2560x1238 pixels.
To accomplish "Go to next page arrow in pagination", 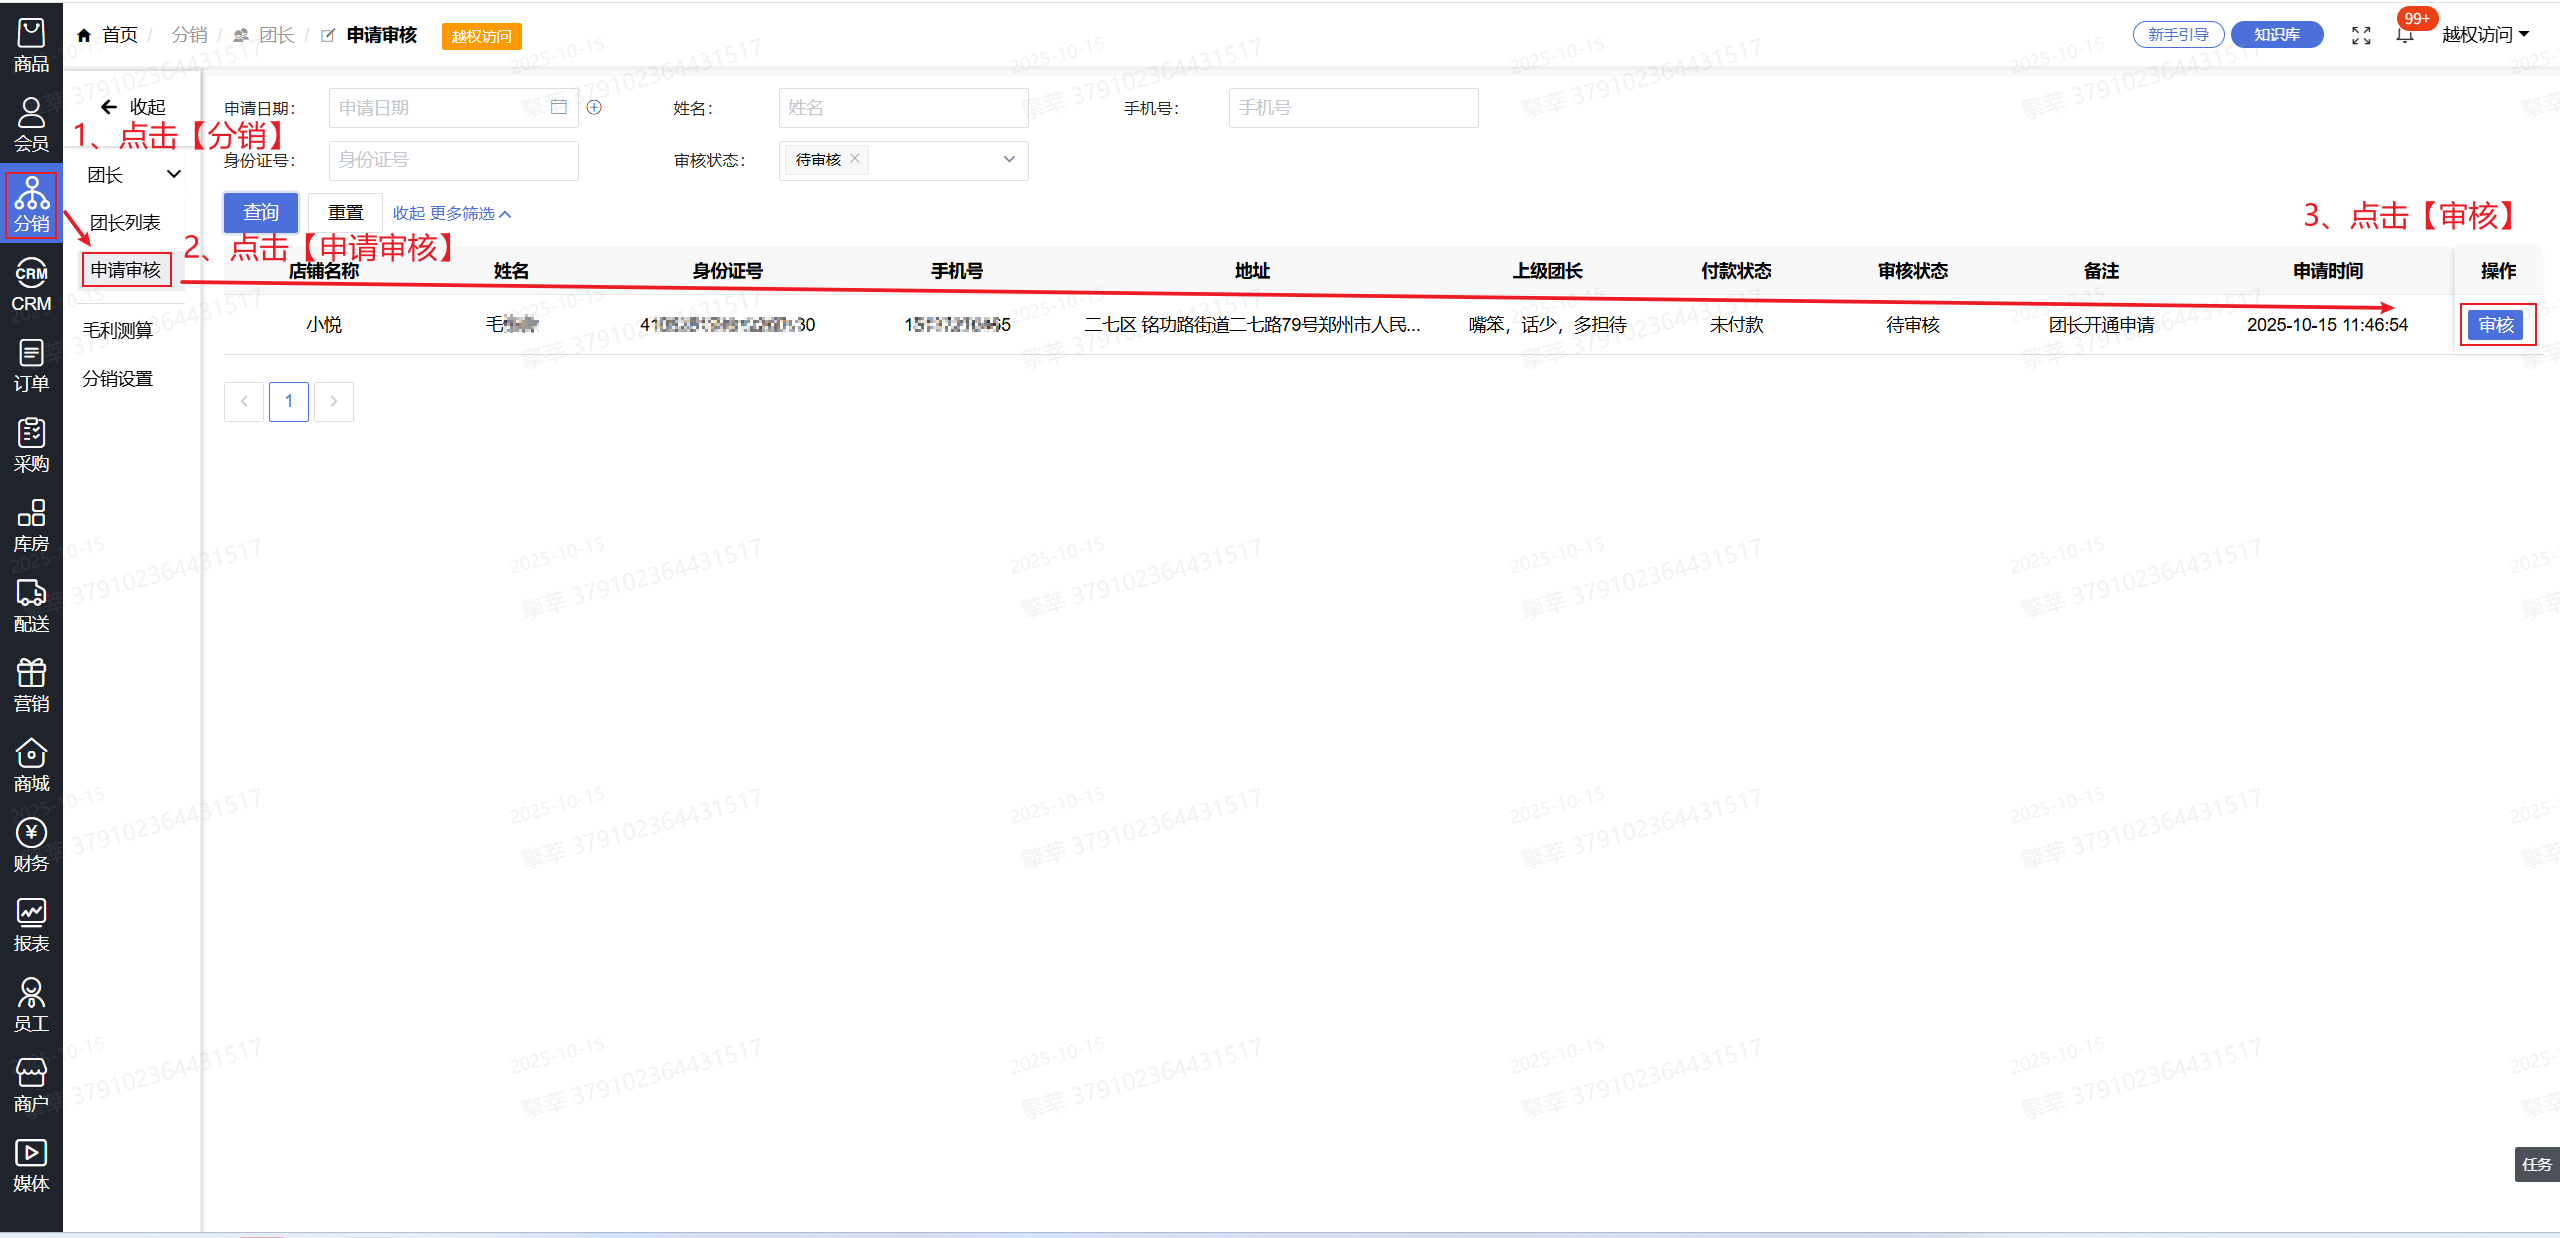I will click(x=334, y=402).
